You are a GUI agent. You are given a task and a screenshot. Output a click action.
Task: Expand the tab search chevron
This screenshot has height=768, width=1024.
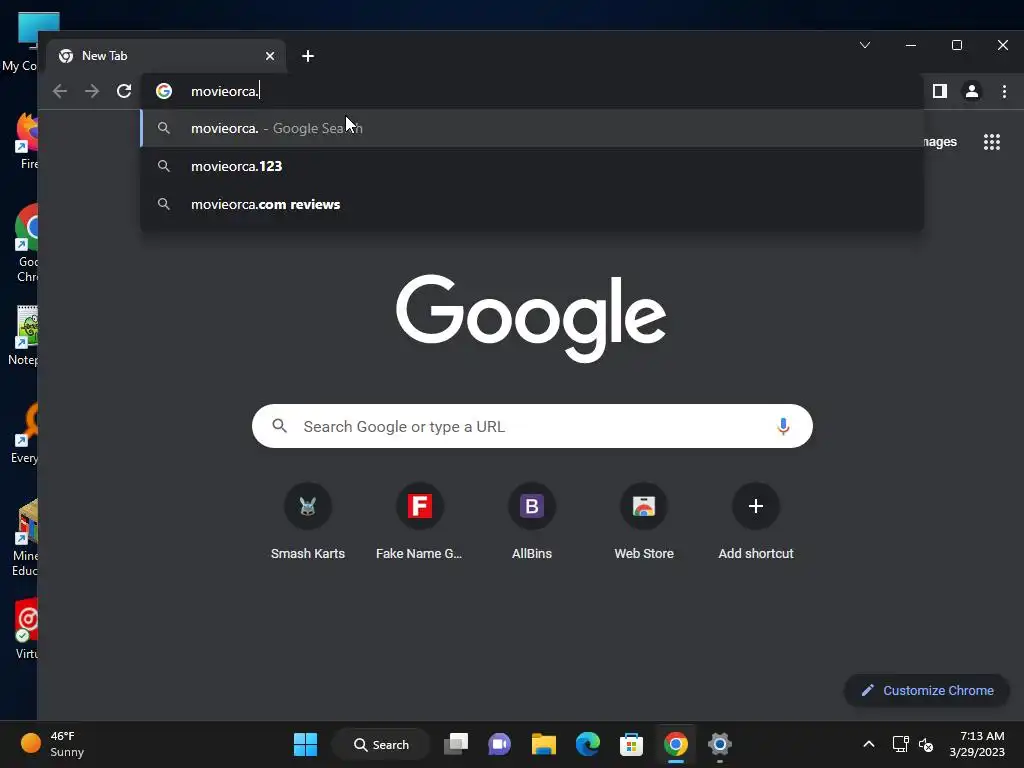865,45
